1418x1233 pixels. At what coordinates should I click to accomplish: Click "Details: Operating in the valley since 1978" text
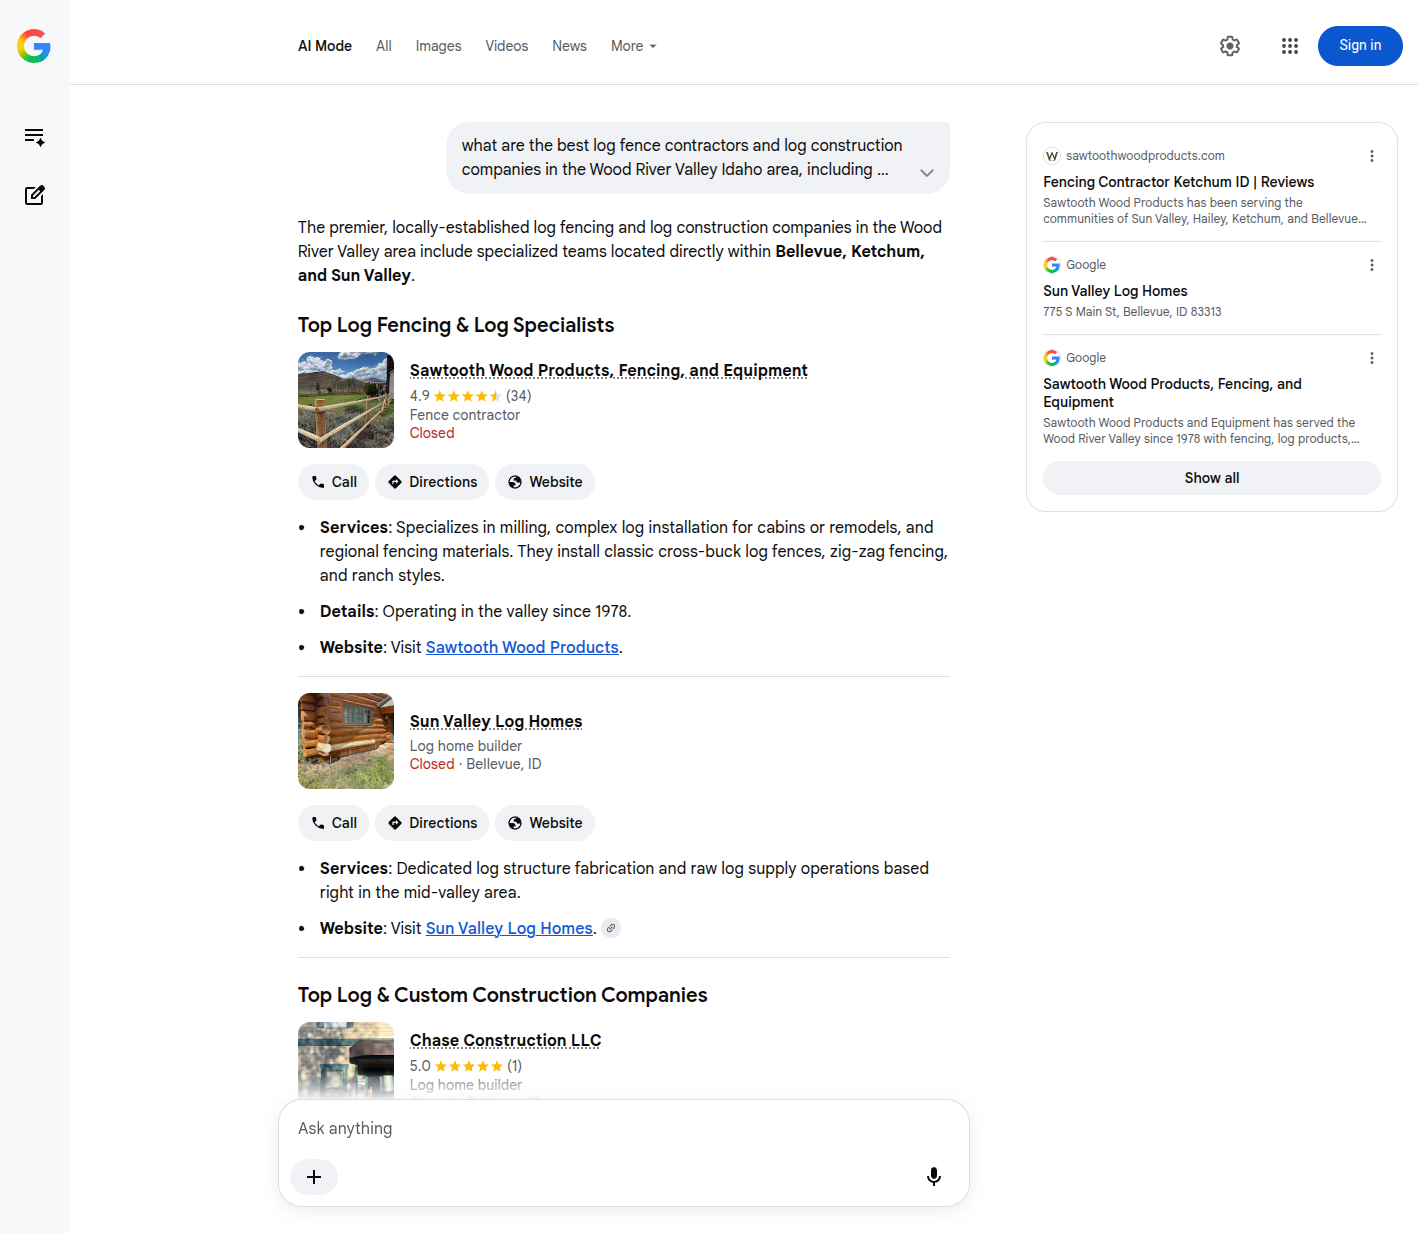(476, 611)
